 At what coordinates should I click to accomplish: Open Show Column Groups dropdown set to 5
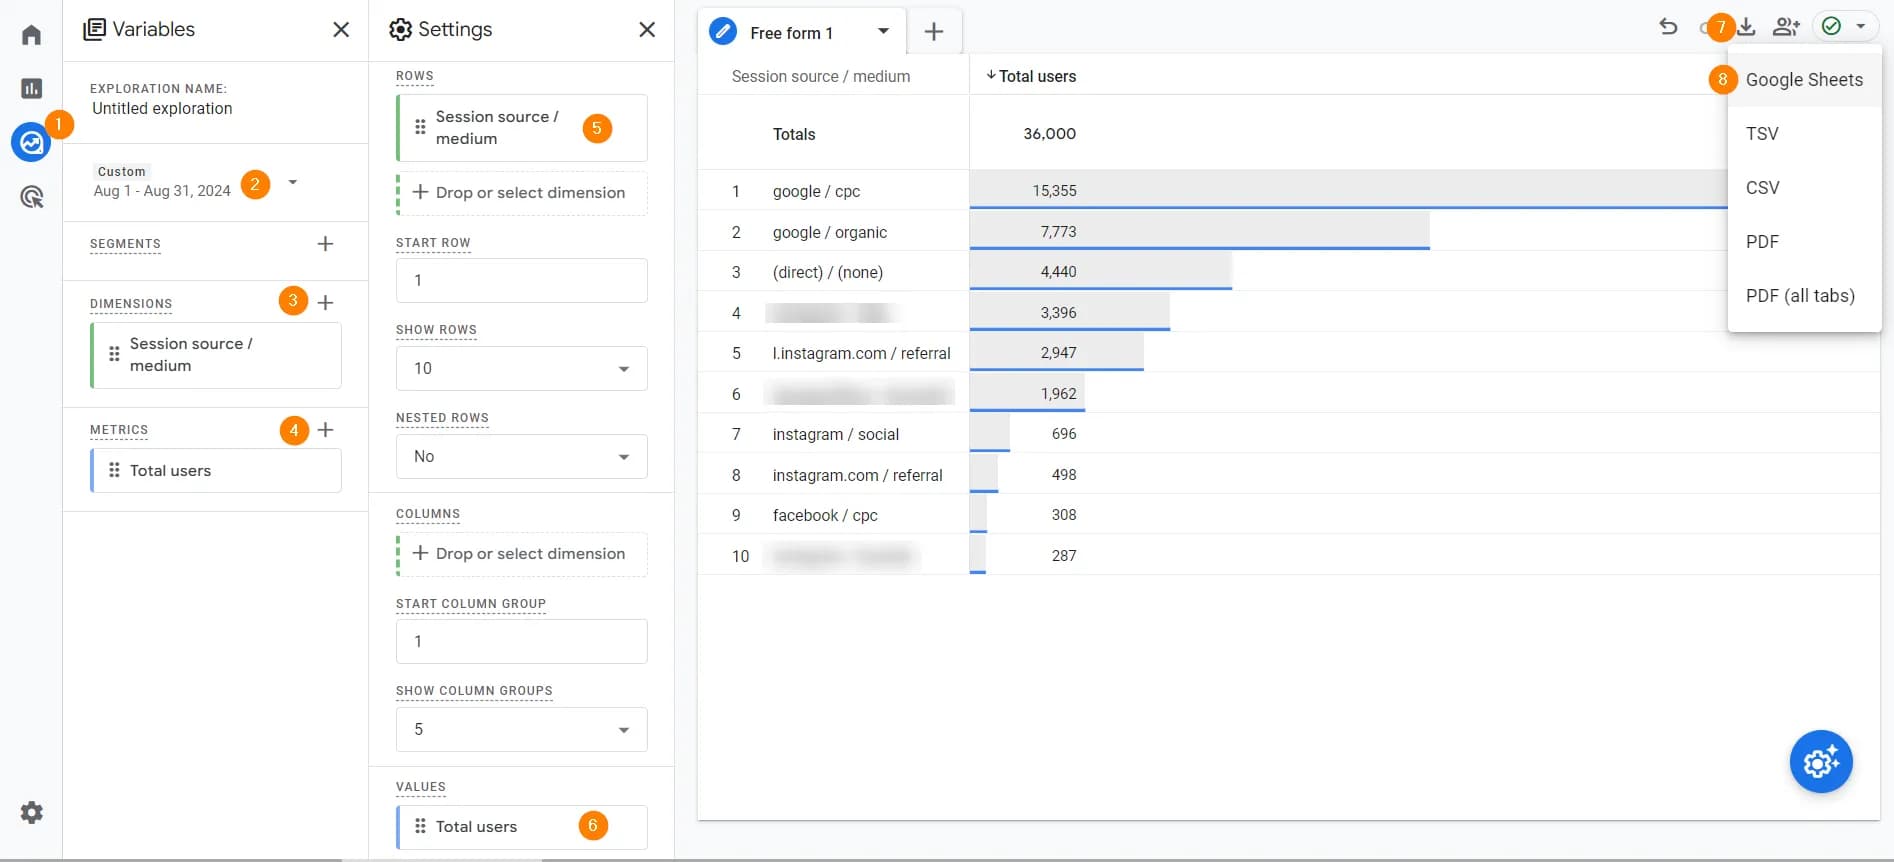tap(522, 729)
